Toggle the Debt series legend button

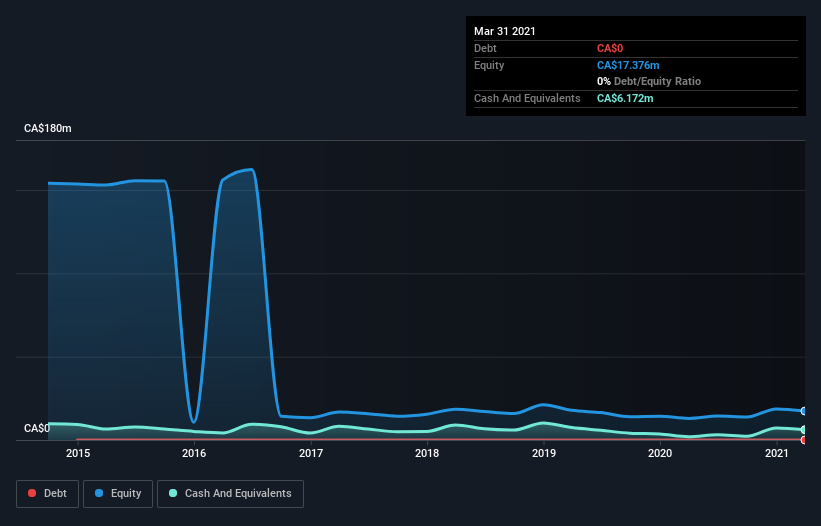point(47,494)
